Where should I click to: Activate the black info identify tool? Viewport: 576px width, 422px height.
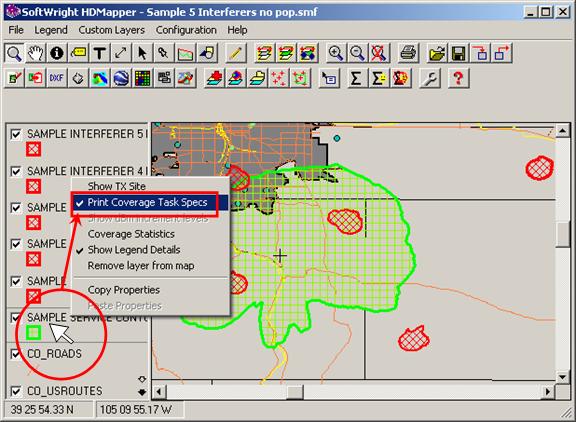click(57, 53)
